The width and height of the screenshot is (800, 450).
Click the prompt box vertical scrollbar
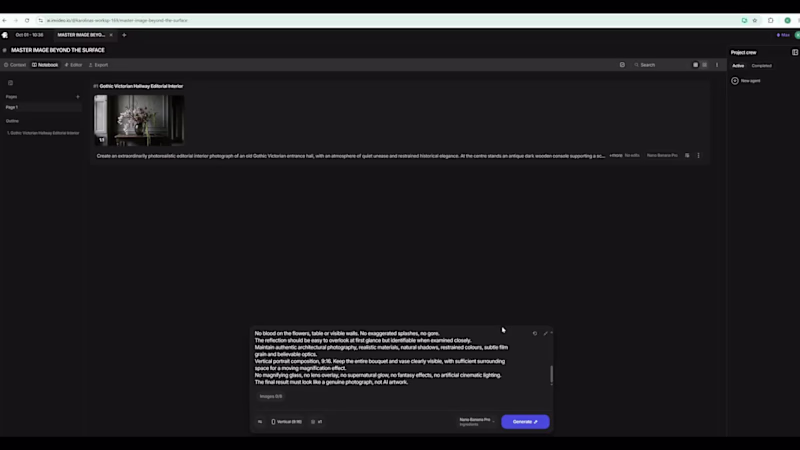coord(552,375)
